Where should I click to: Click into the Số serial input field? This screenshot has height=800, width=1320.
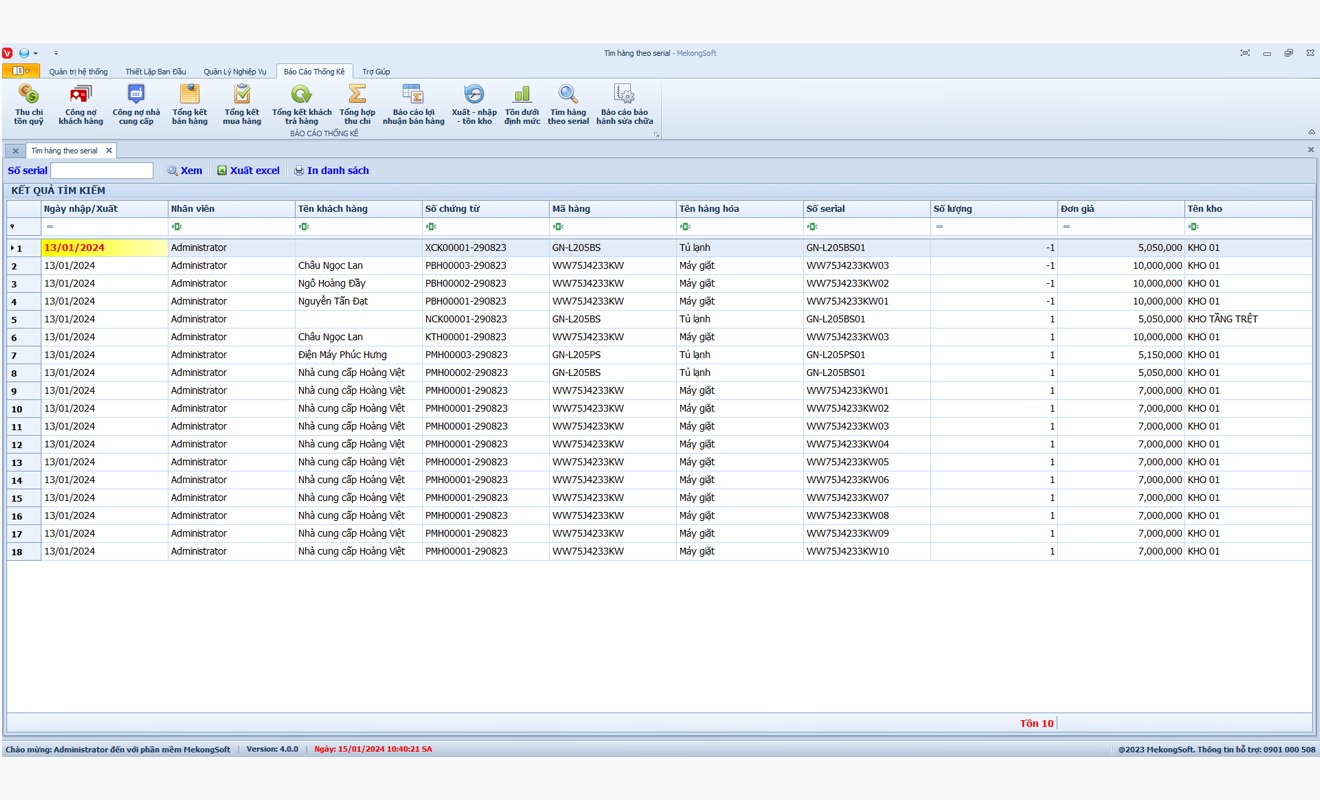pyautogui.click(x=102, y=171)
